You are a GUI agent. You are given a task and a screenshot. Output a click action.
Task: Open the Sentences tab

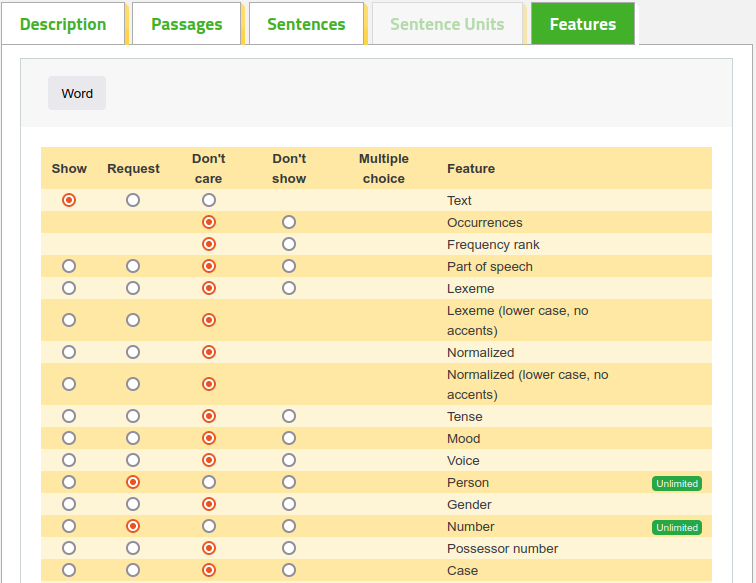306,24
